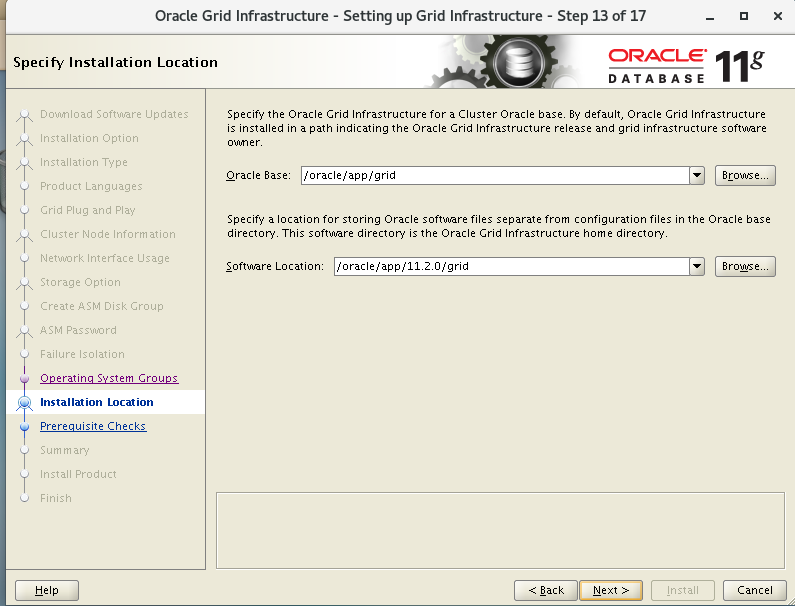Viewport: 795px width, 606px height.
Task: Click the ASM Password step text
Action: (x=78, y=330)
